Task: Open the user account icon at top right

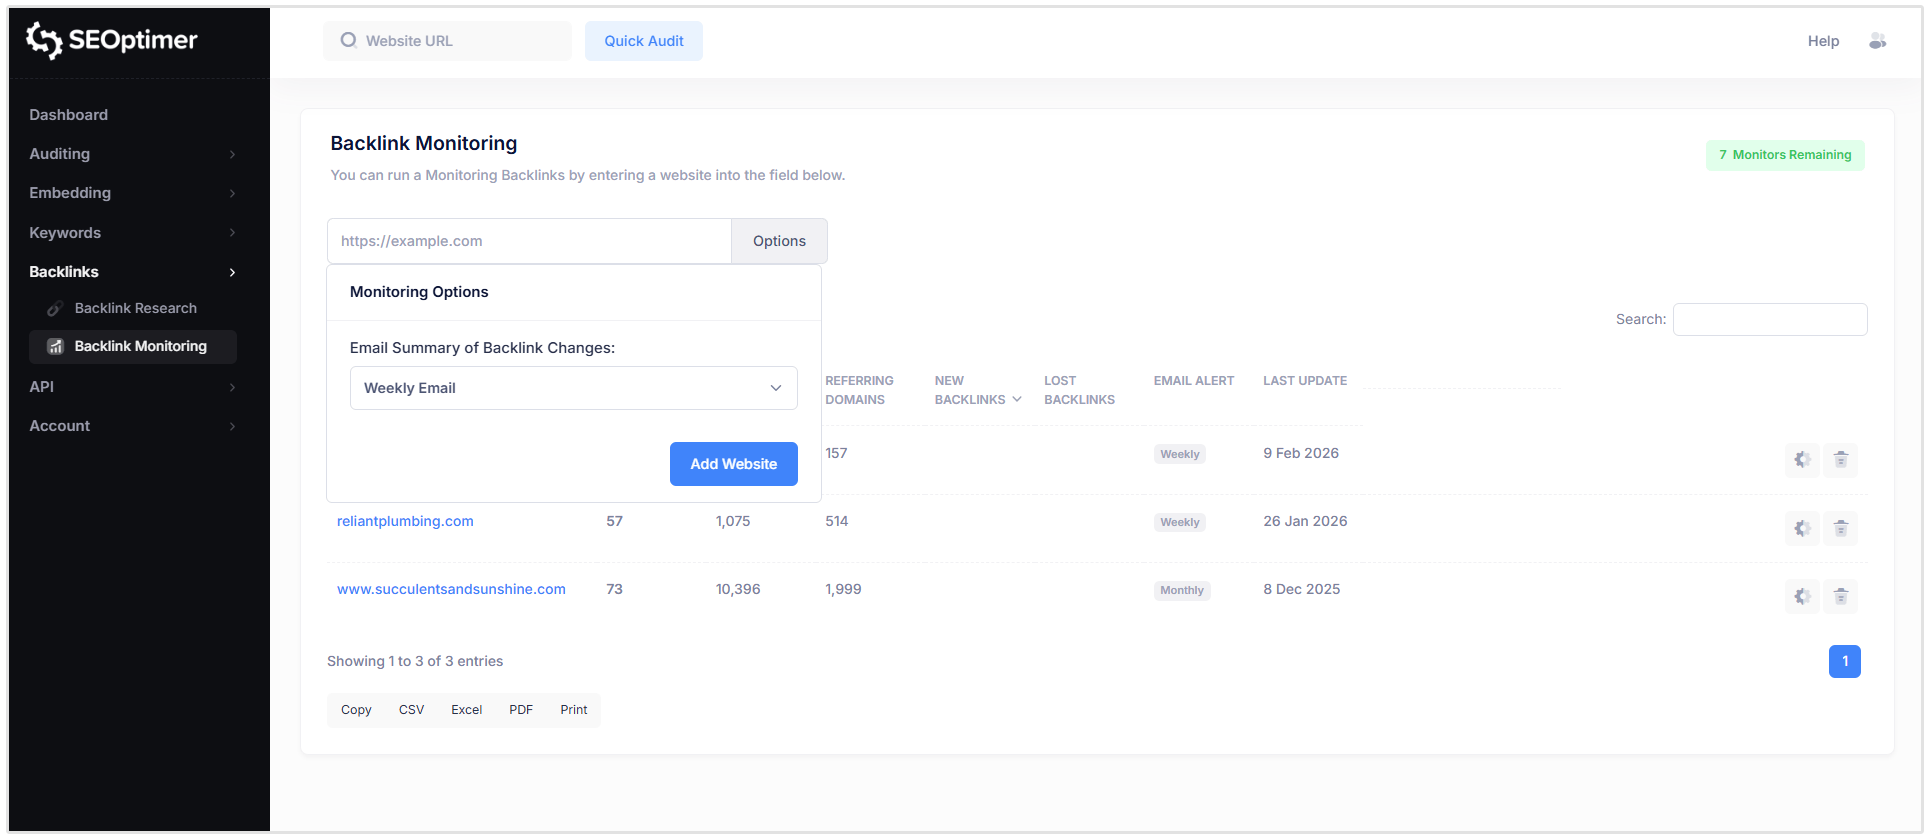Action: (x=1877, y=41)
